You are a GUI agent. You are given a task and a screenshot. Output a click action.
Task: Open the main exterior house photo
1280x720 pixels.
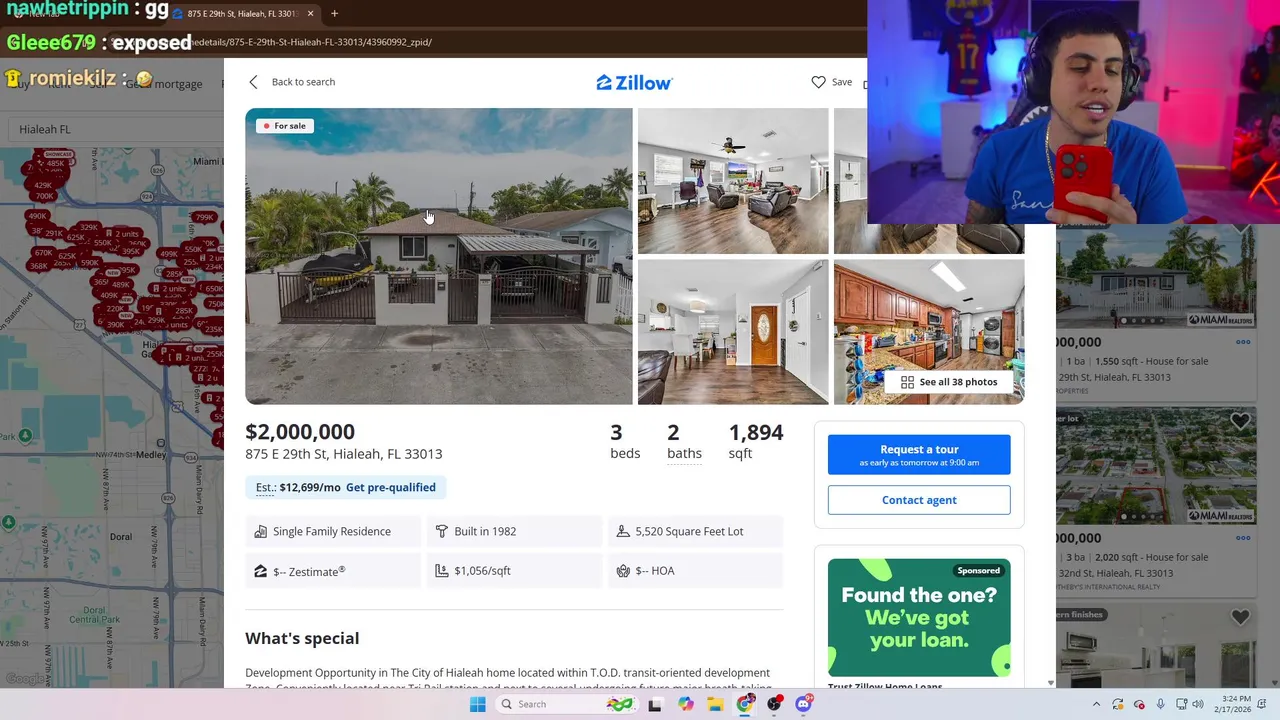439,256
